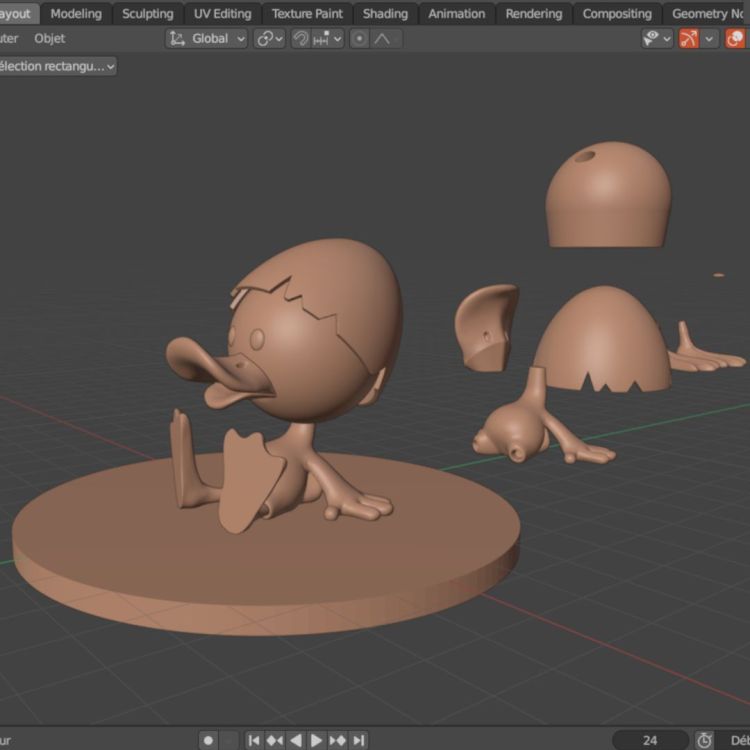Image resolution: width=750 pixels, height=750 pixels.
Task: Open the Shading workspace tab
Action: point(385,14)
